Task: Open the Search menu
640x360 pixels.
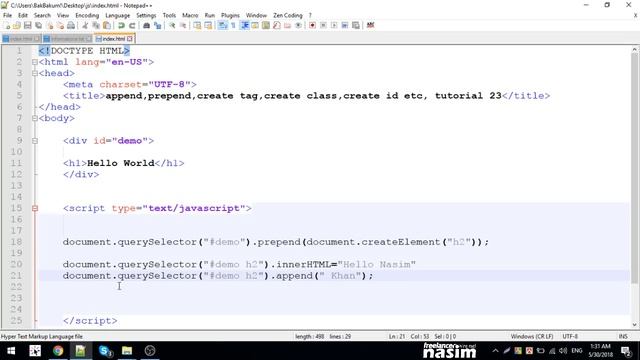Action: (x=42, y=15)
